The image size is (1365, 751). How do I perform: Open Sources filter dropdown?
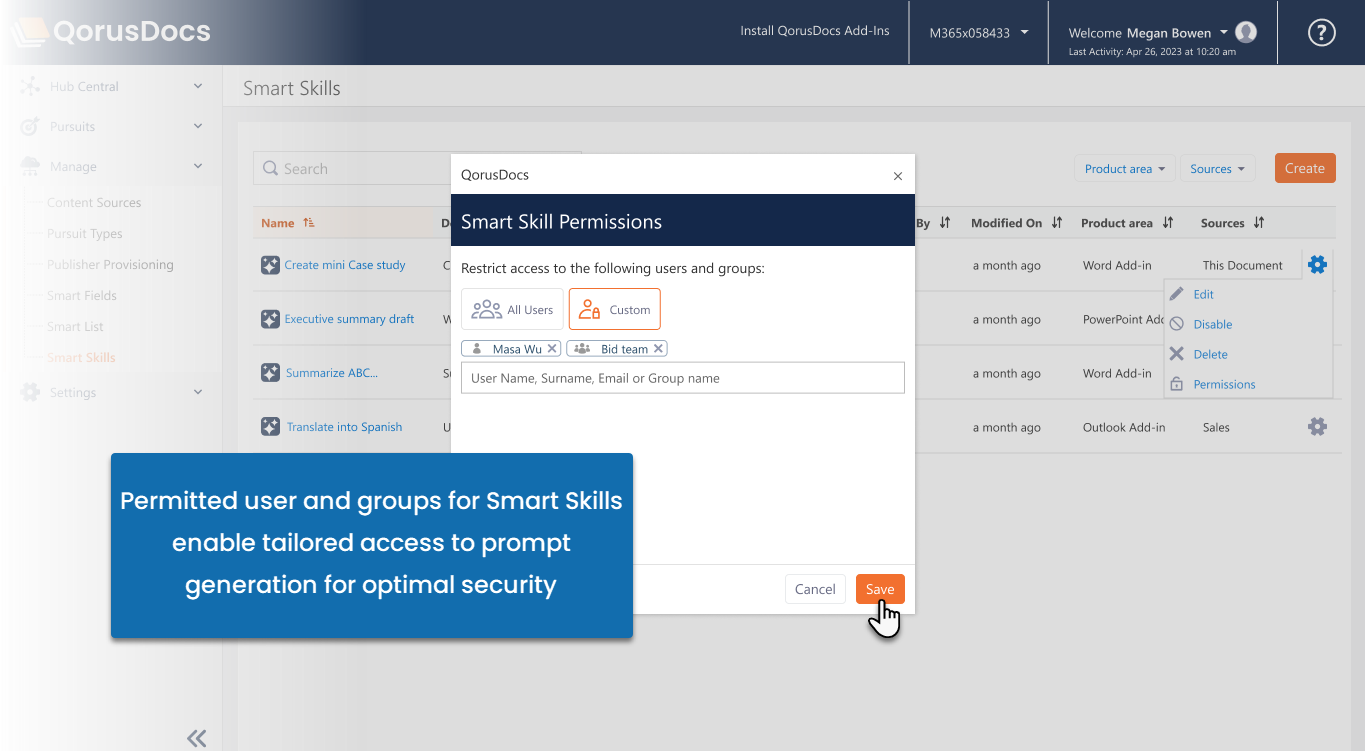[x=1217, y=169]
